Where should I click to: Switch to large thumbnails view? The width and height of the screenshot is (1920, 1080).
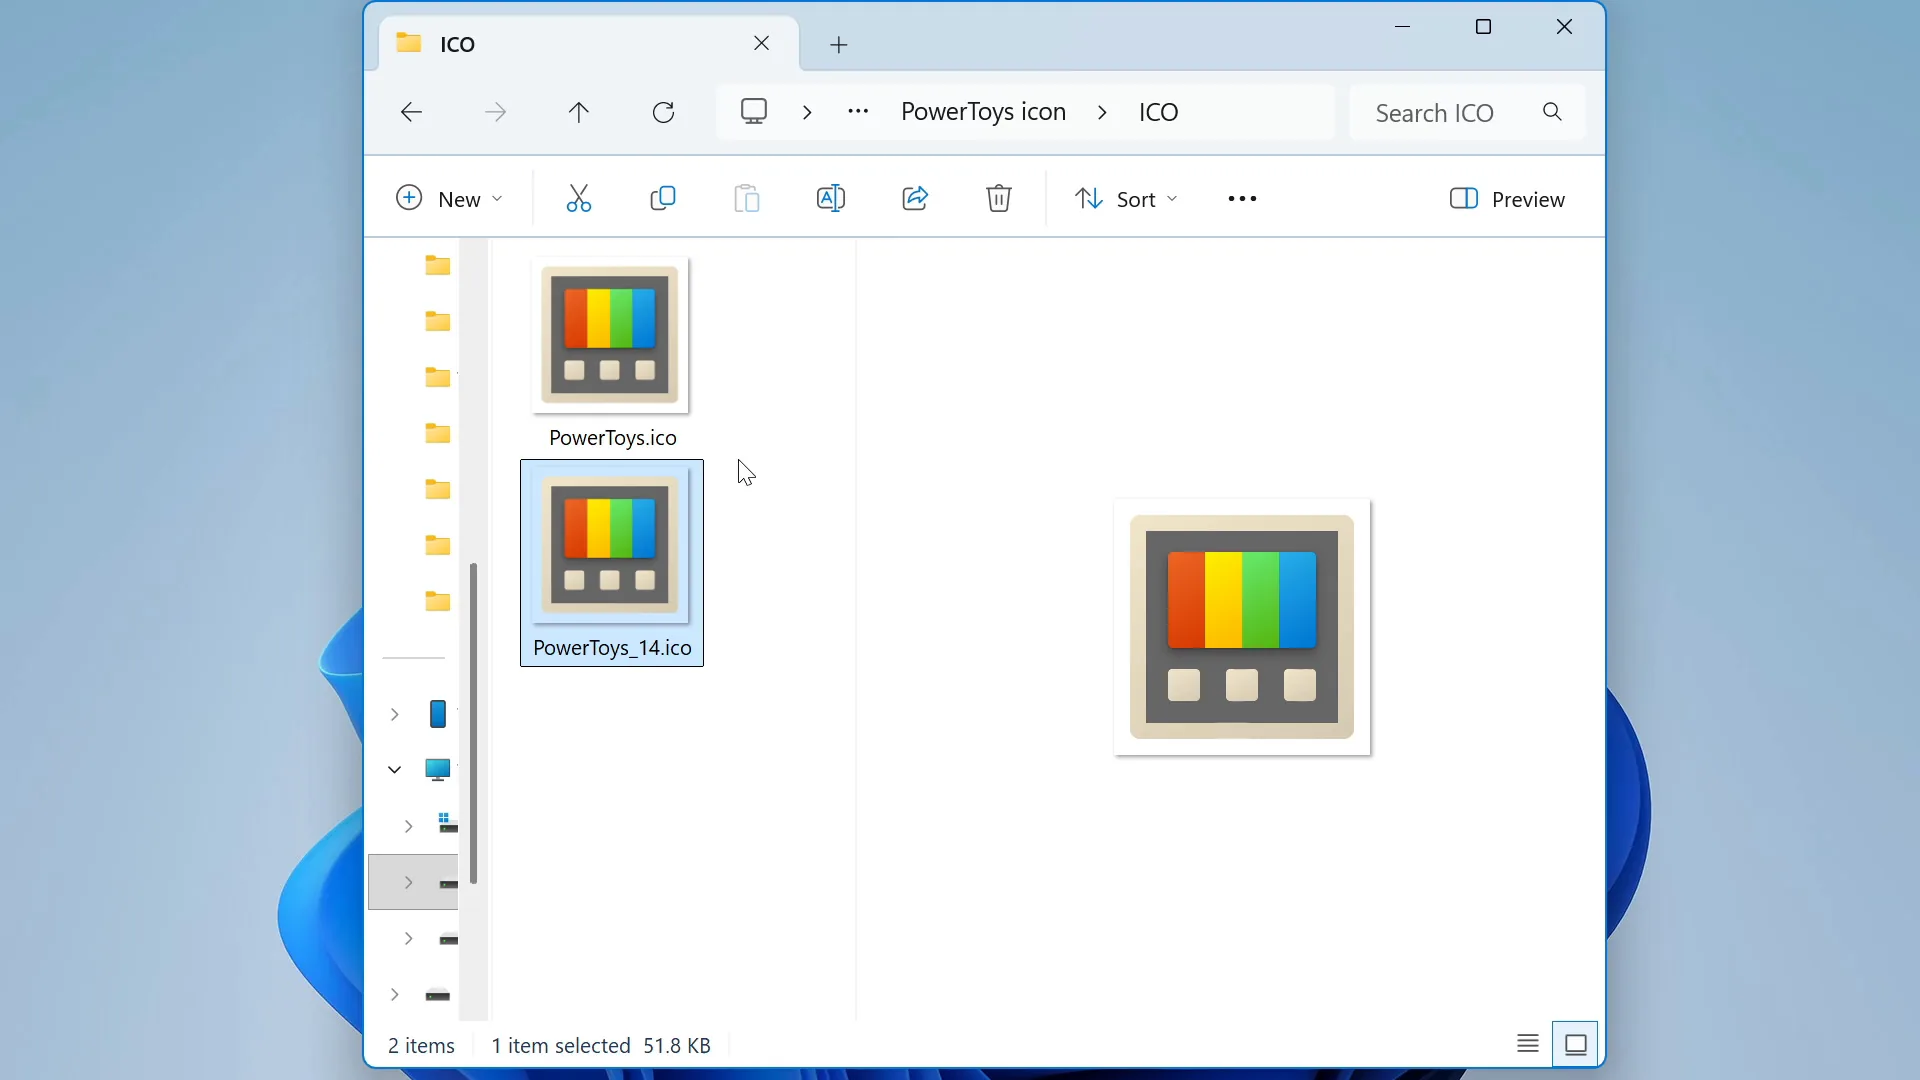click(1576, 1044)
